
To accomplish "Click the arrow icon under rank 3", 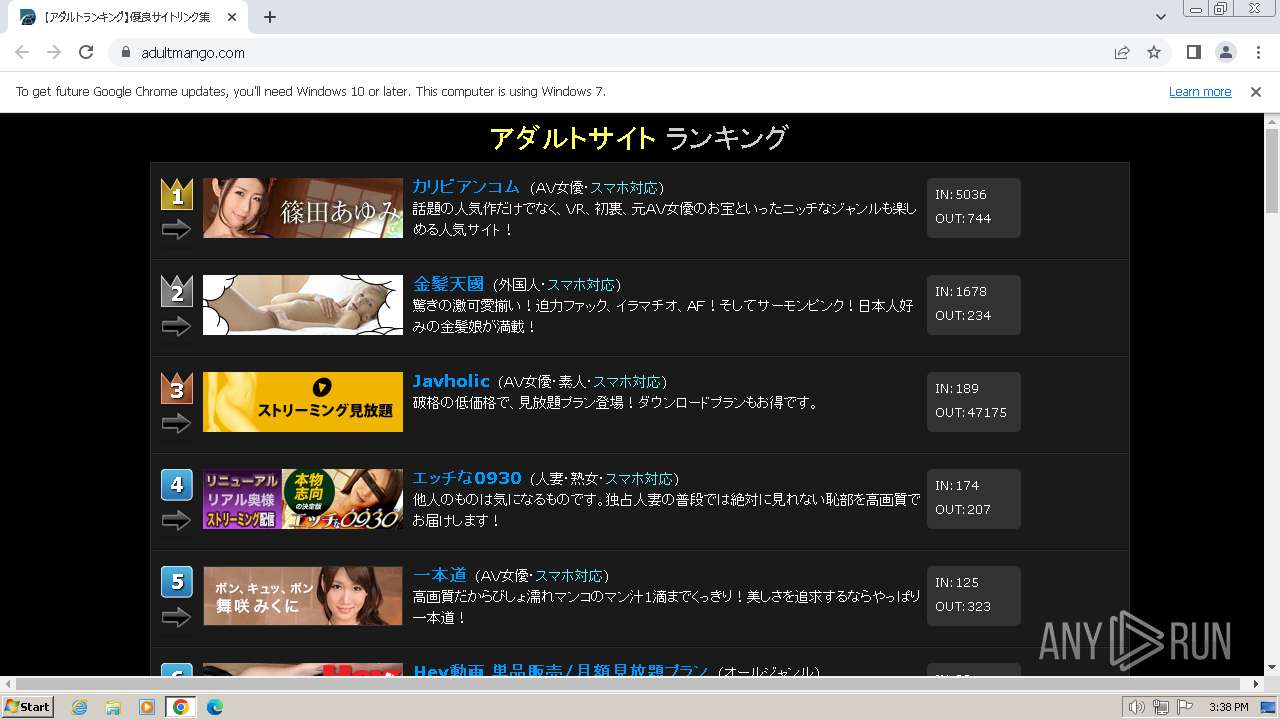I will (176, 424).
